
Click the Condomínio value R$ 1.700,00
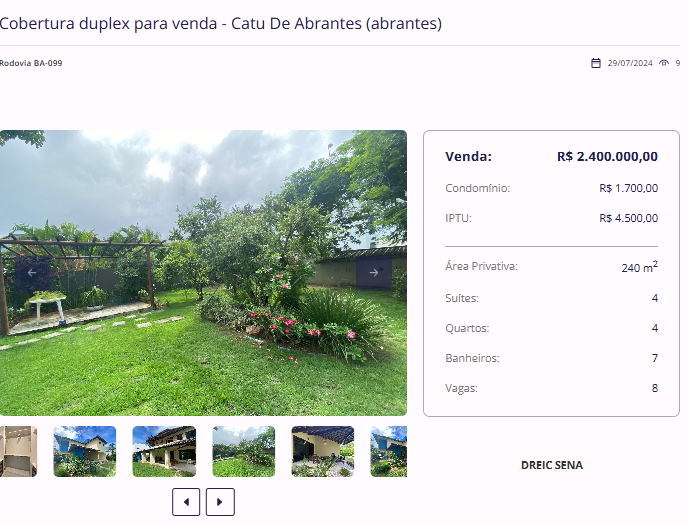pyautogui.click(x=628, y=188)
